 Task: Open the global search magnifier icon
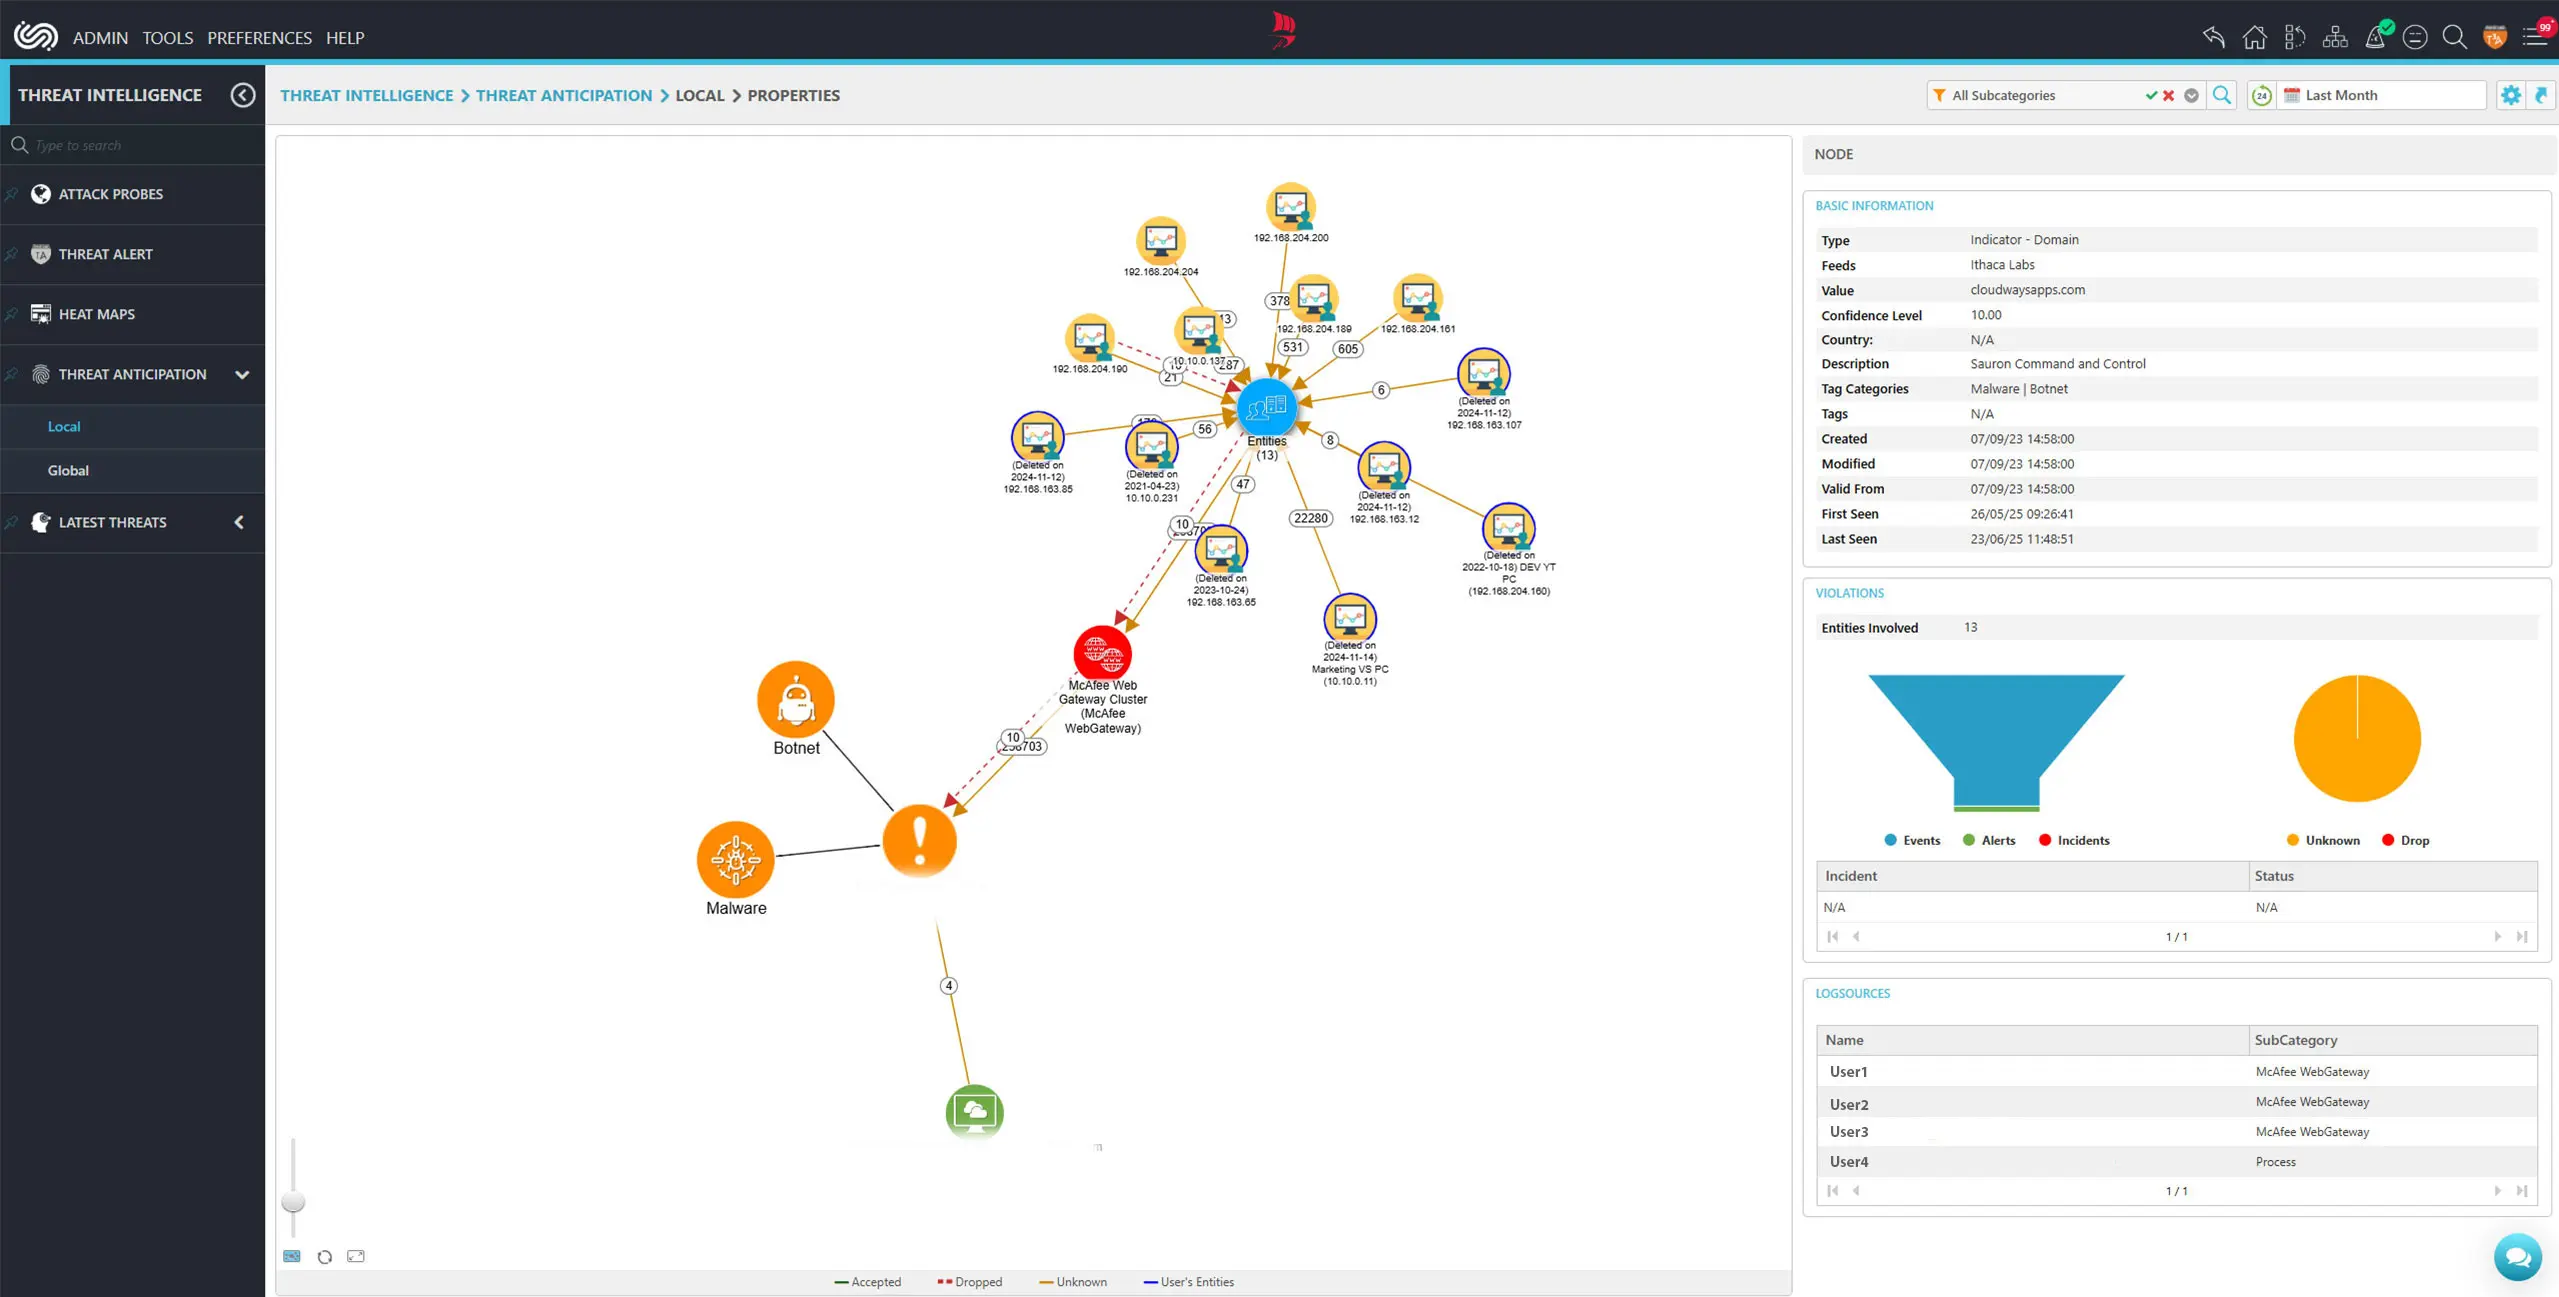[x=2454, y=37]
